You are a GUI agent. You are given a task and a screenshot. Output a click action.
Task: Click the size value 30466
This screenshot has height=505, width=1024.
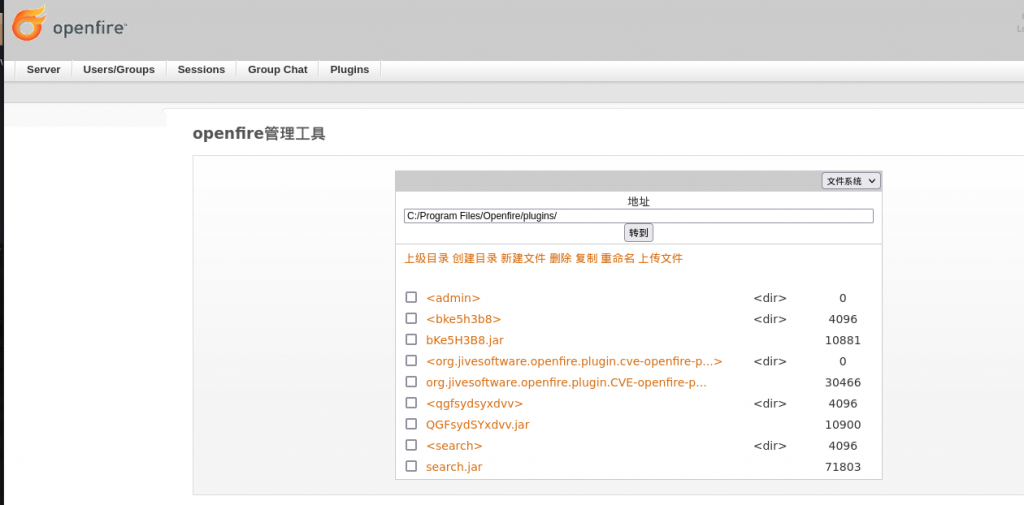(x=843, y=382)
